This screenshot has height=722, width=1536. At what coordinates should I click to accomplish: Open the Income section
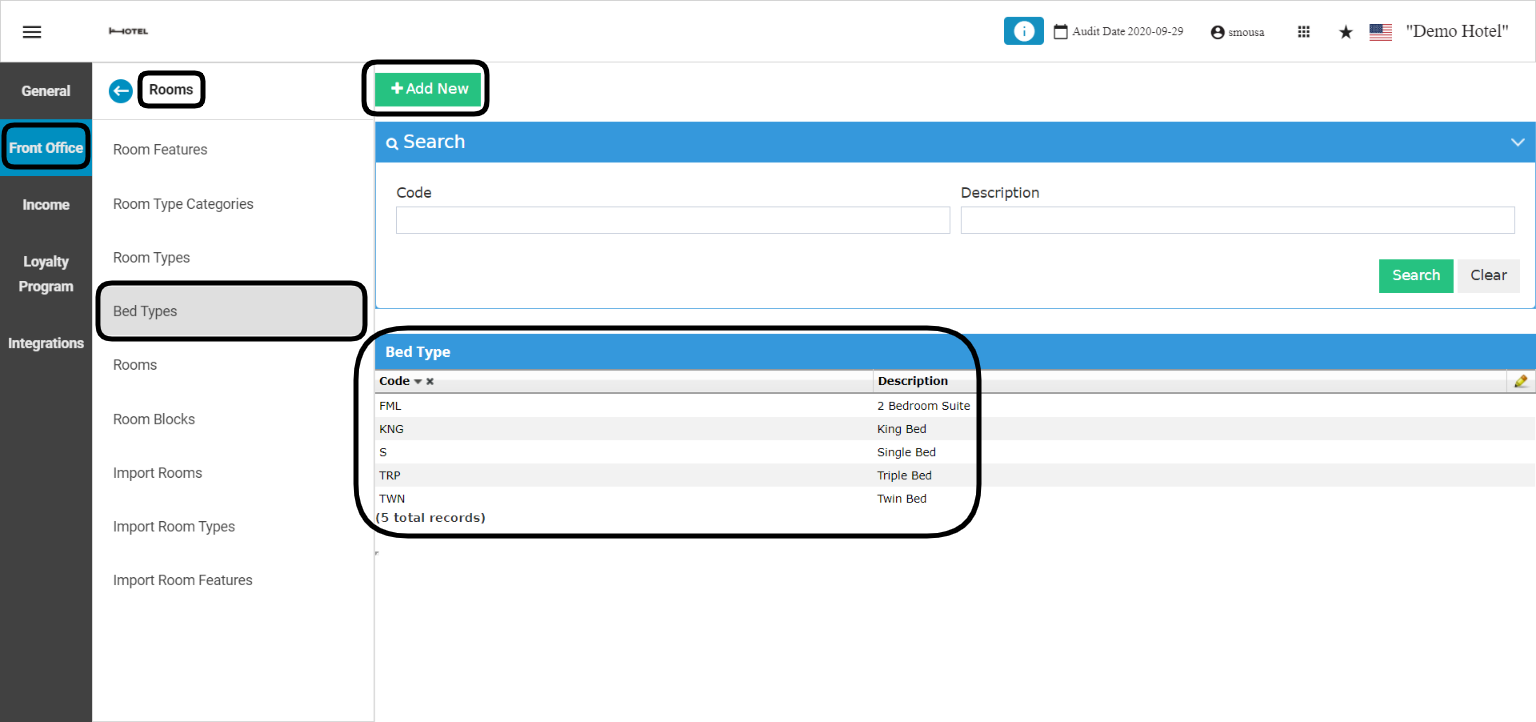[46, 205]
